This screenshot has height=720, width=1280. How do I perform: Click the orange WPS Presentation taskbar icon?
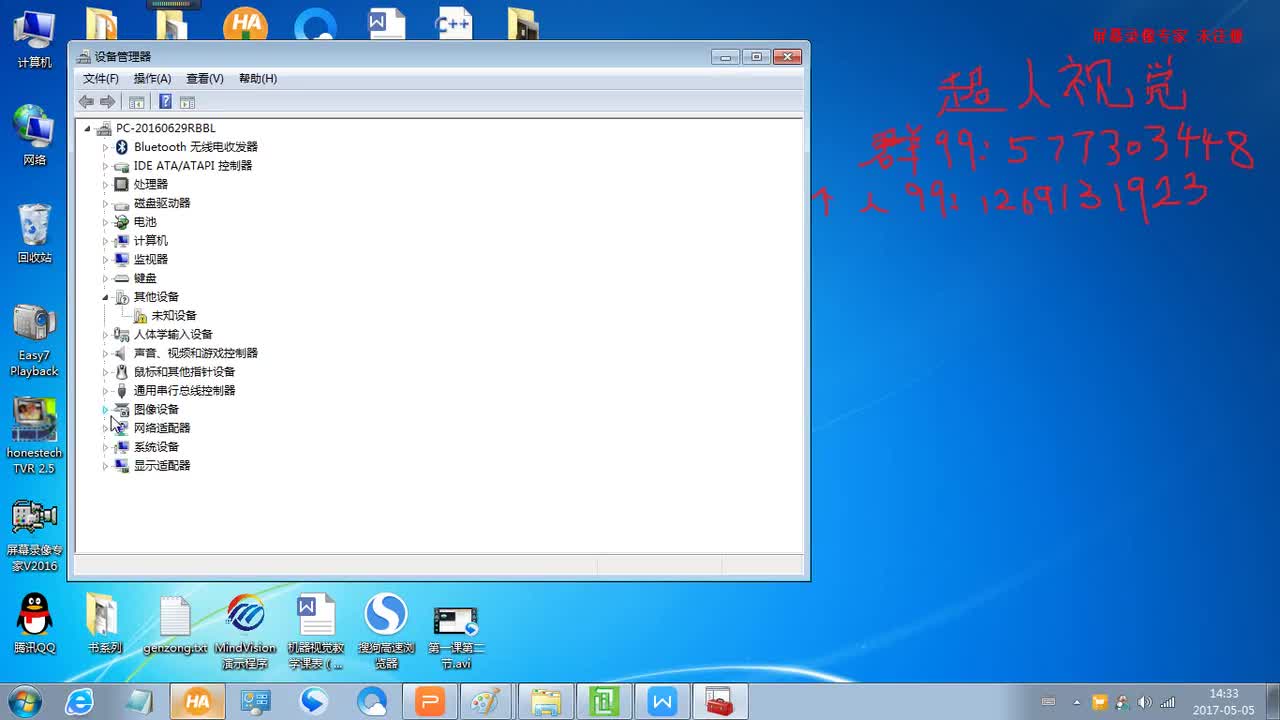pos(430,702)
